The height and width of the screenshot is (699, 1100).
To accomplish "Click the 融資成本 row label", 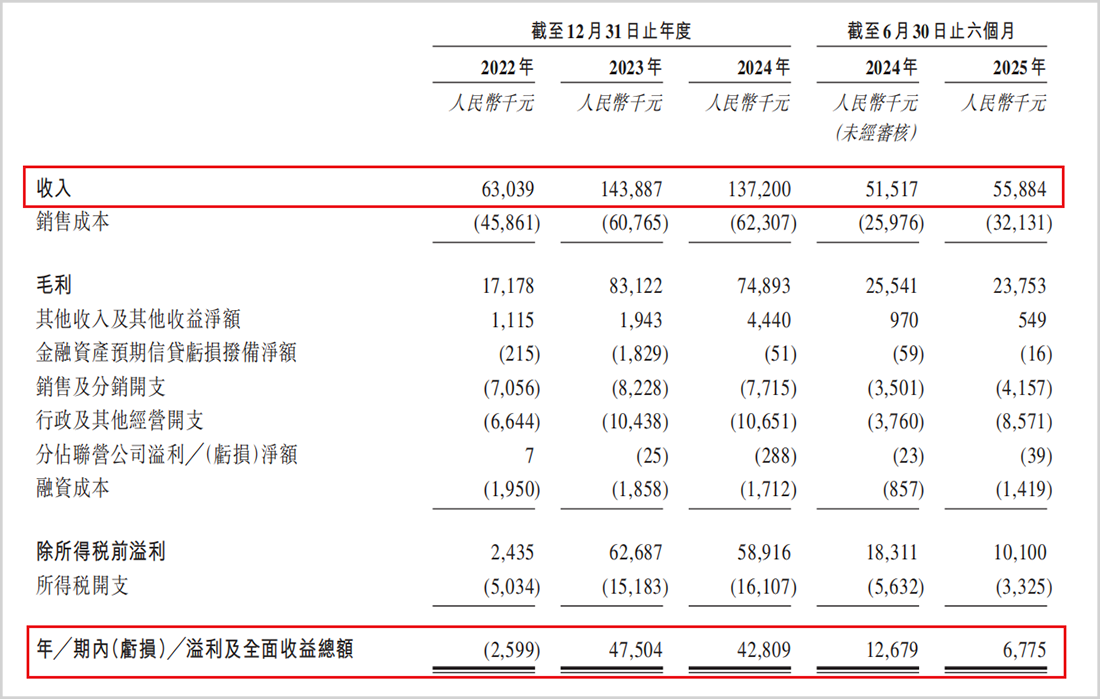I will point(73,488).
